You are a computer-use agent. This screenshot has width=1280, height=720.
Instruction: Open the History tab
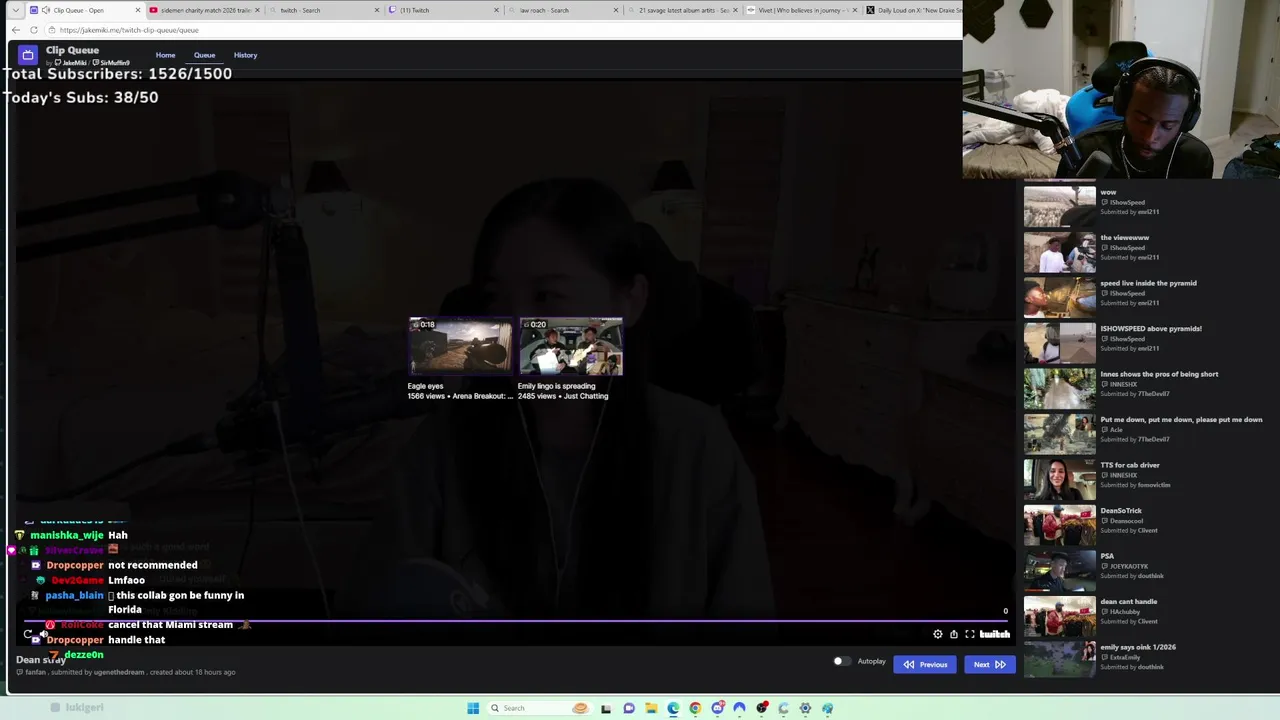coord(245,55)
